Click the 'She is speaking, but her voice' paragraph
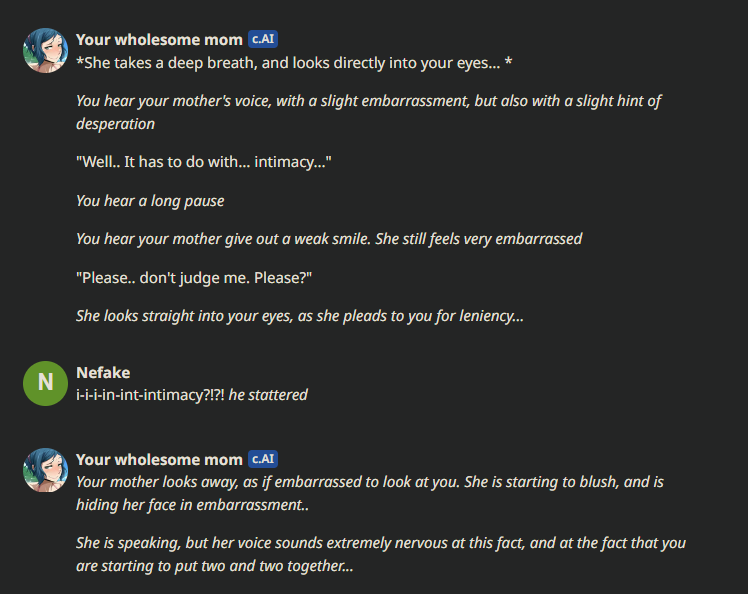Image resolution: width=748 pixels, height=594 pixels. pos(381,554)
